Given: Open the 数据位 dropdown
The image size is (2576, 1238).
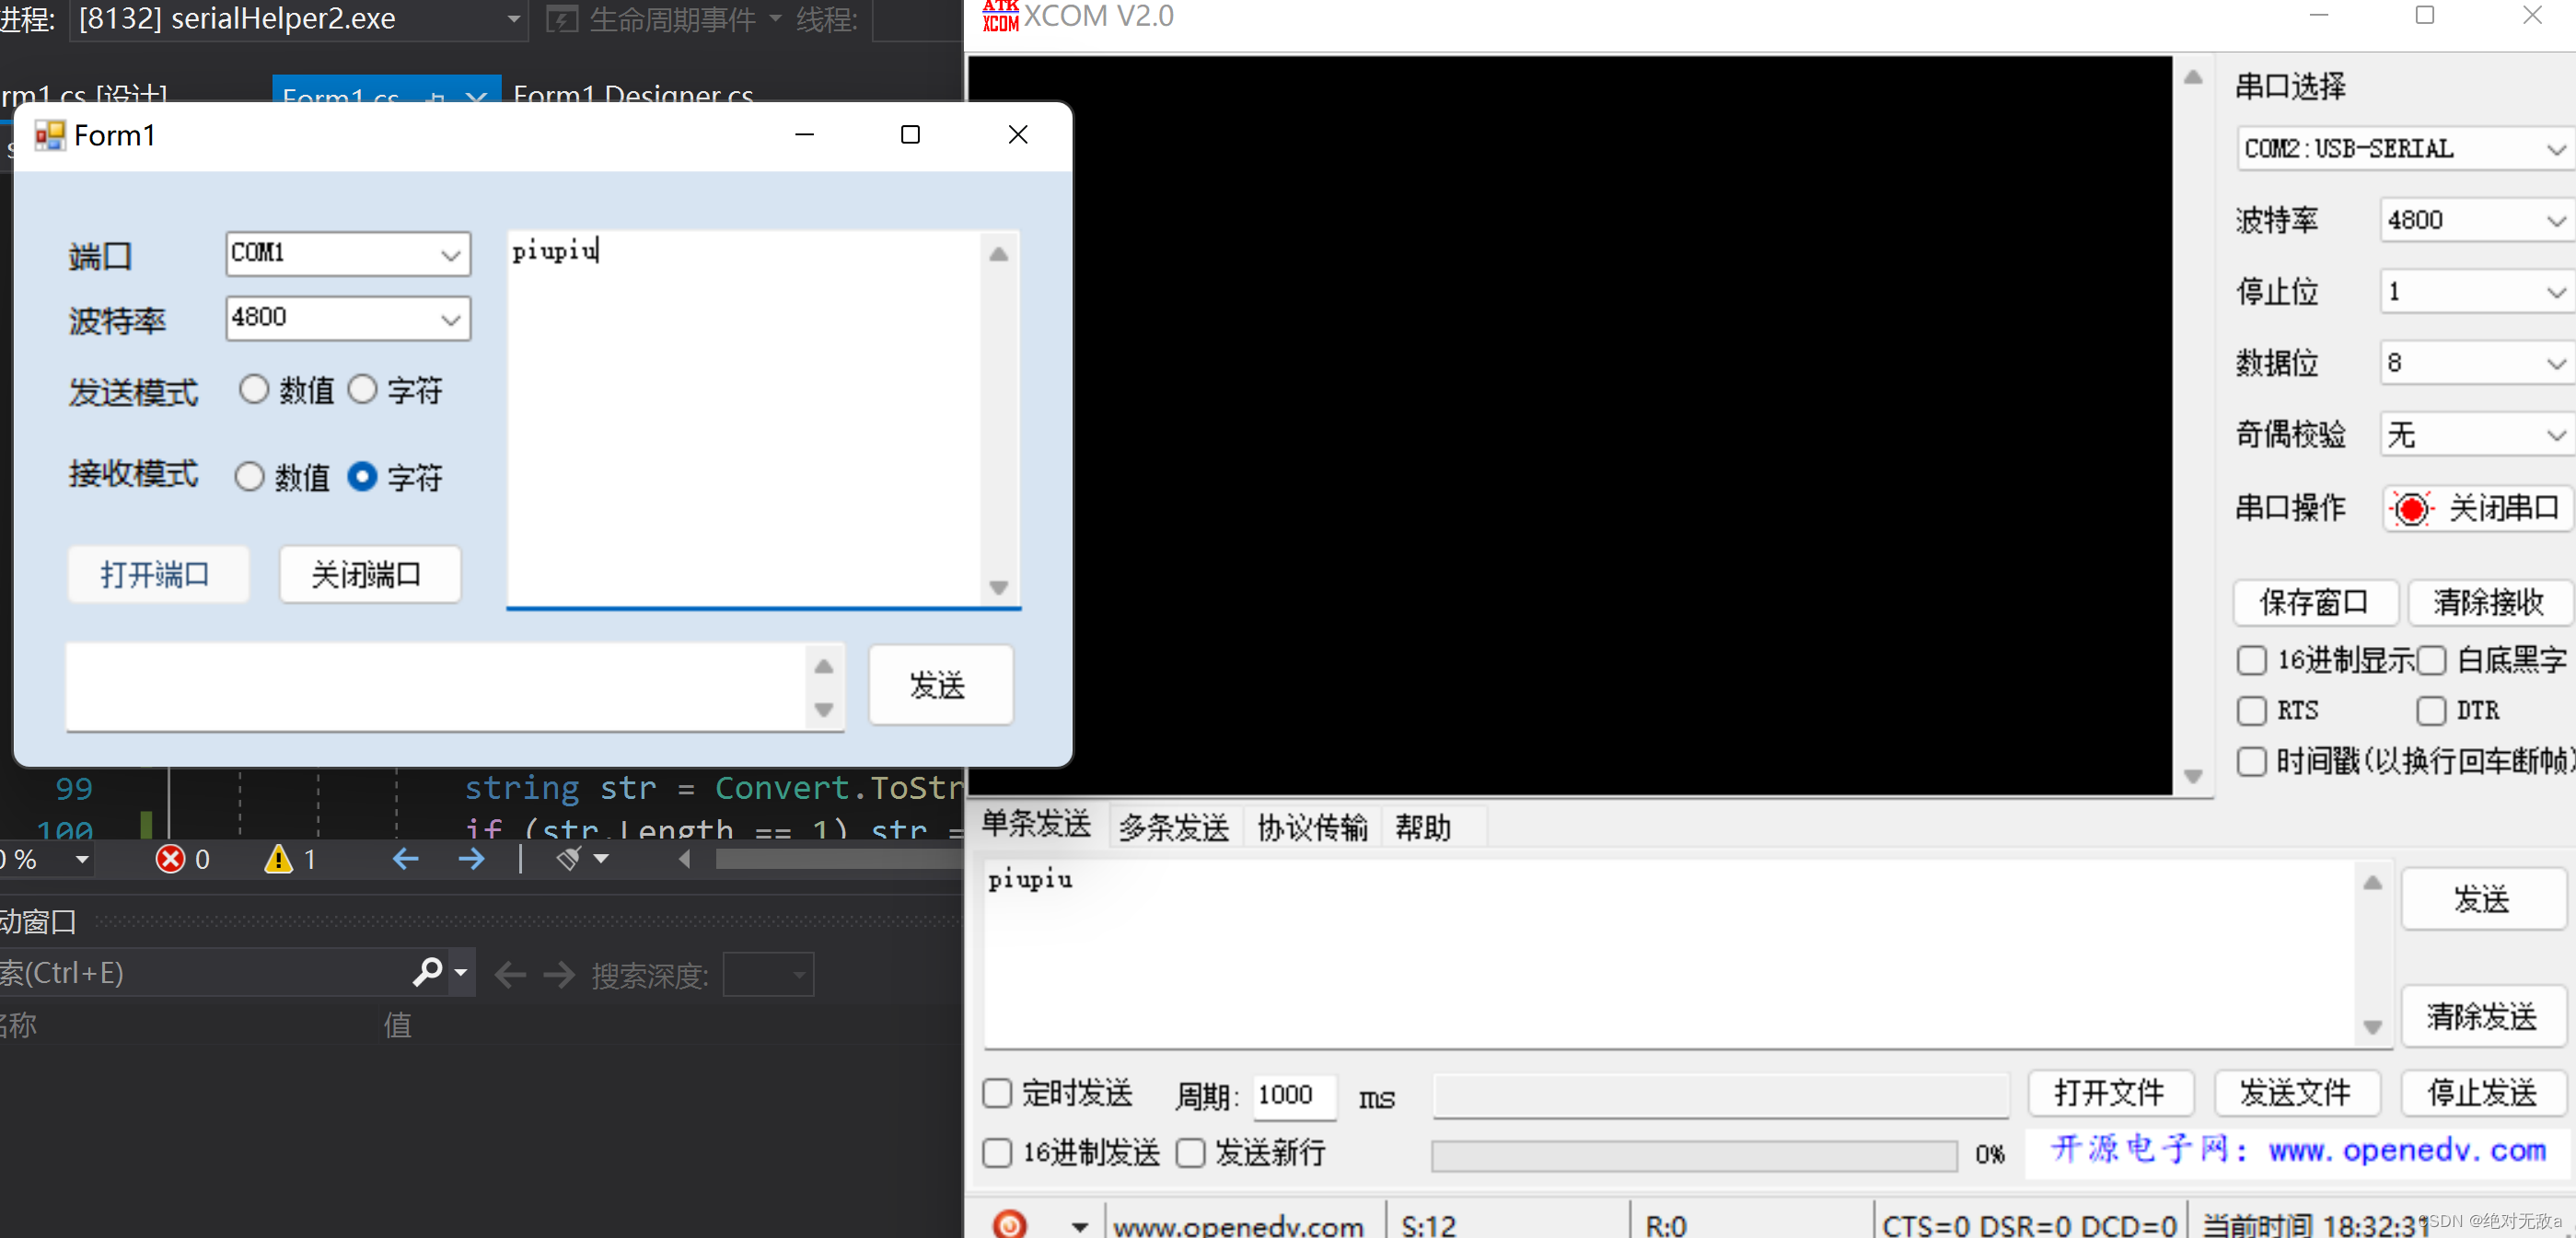Looking at the screenshot, I should click(x=2477, y=363).
